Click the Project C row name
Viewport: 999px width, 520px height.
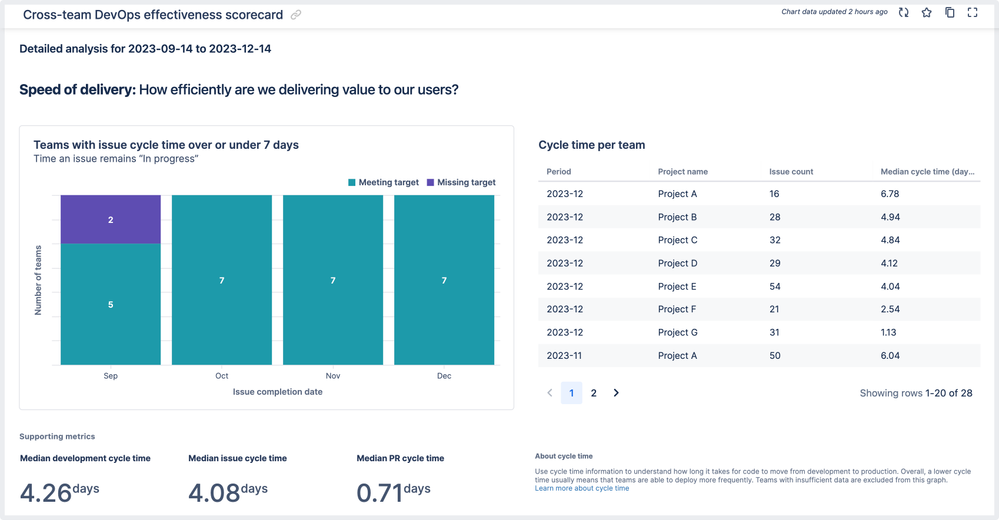677,240
